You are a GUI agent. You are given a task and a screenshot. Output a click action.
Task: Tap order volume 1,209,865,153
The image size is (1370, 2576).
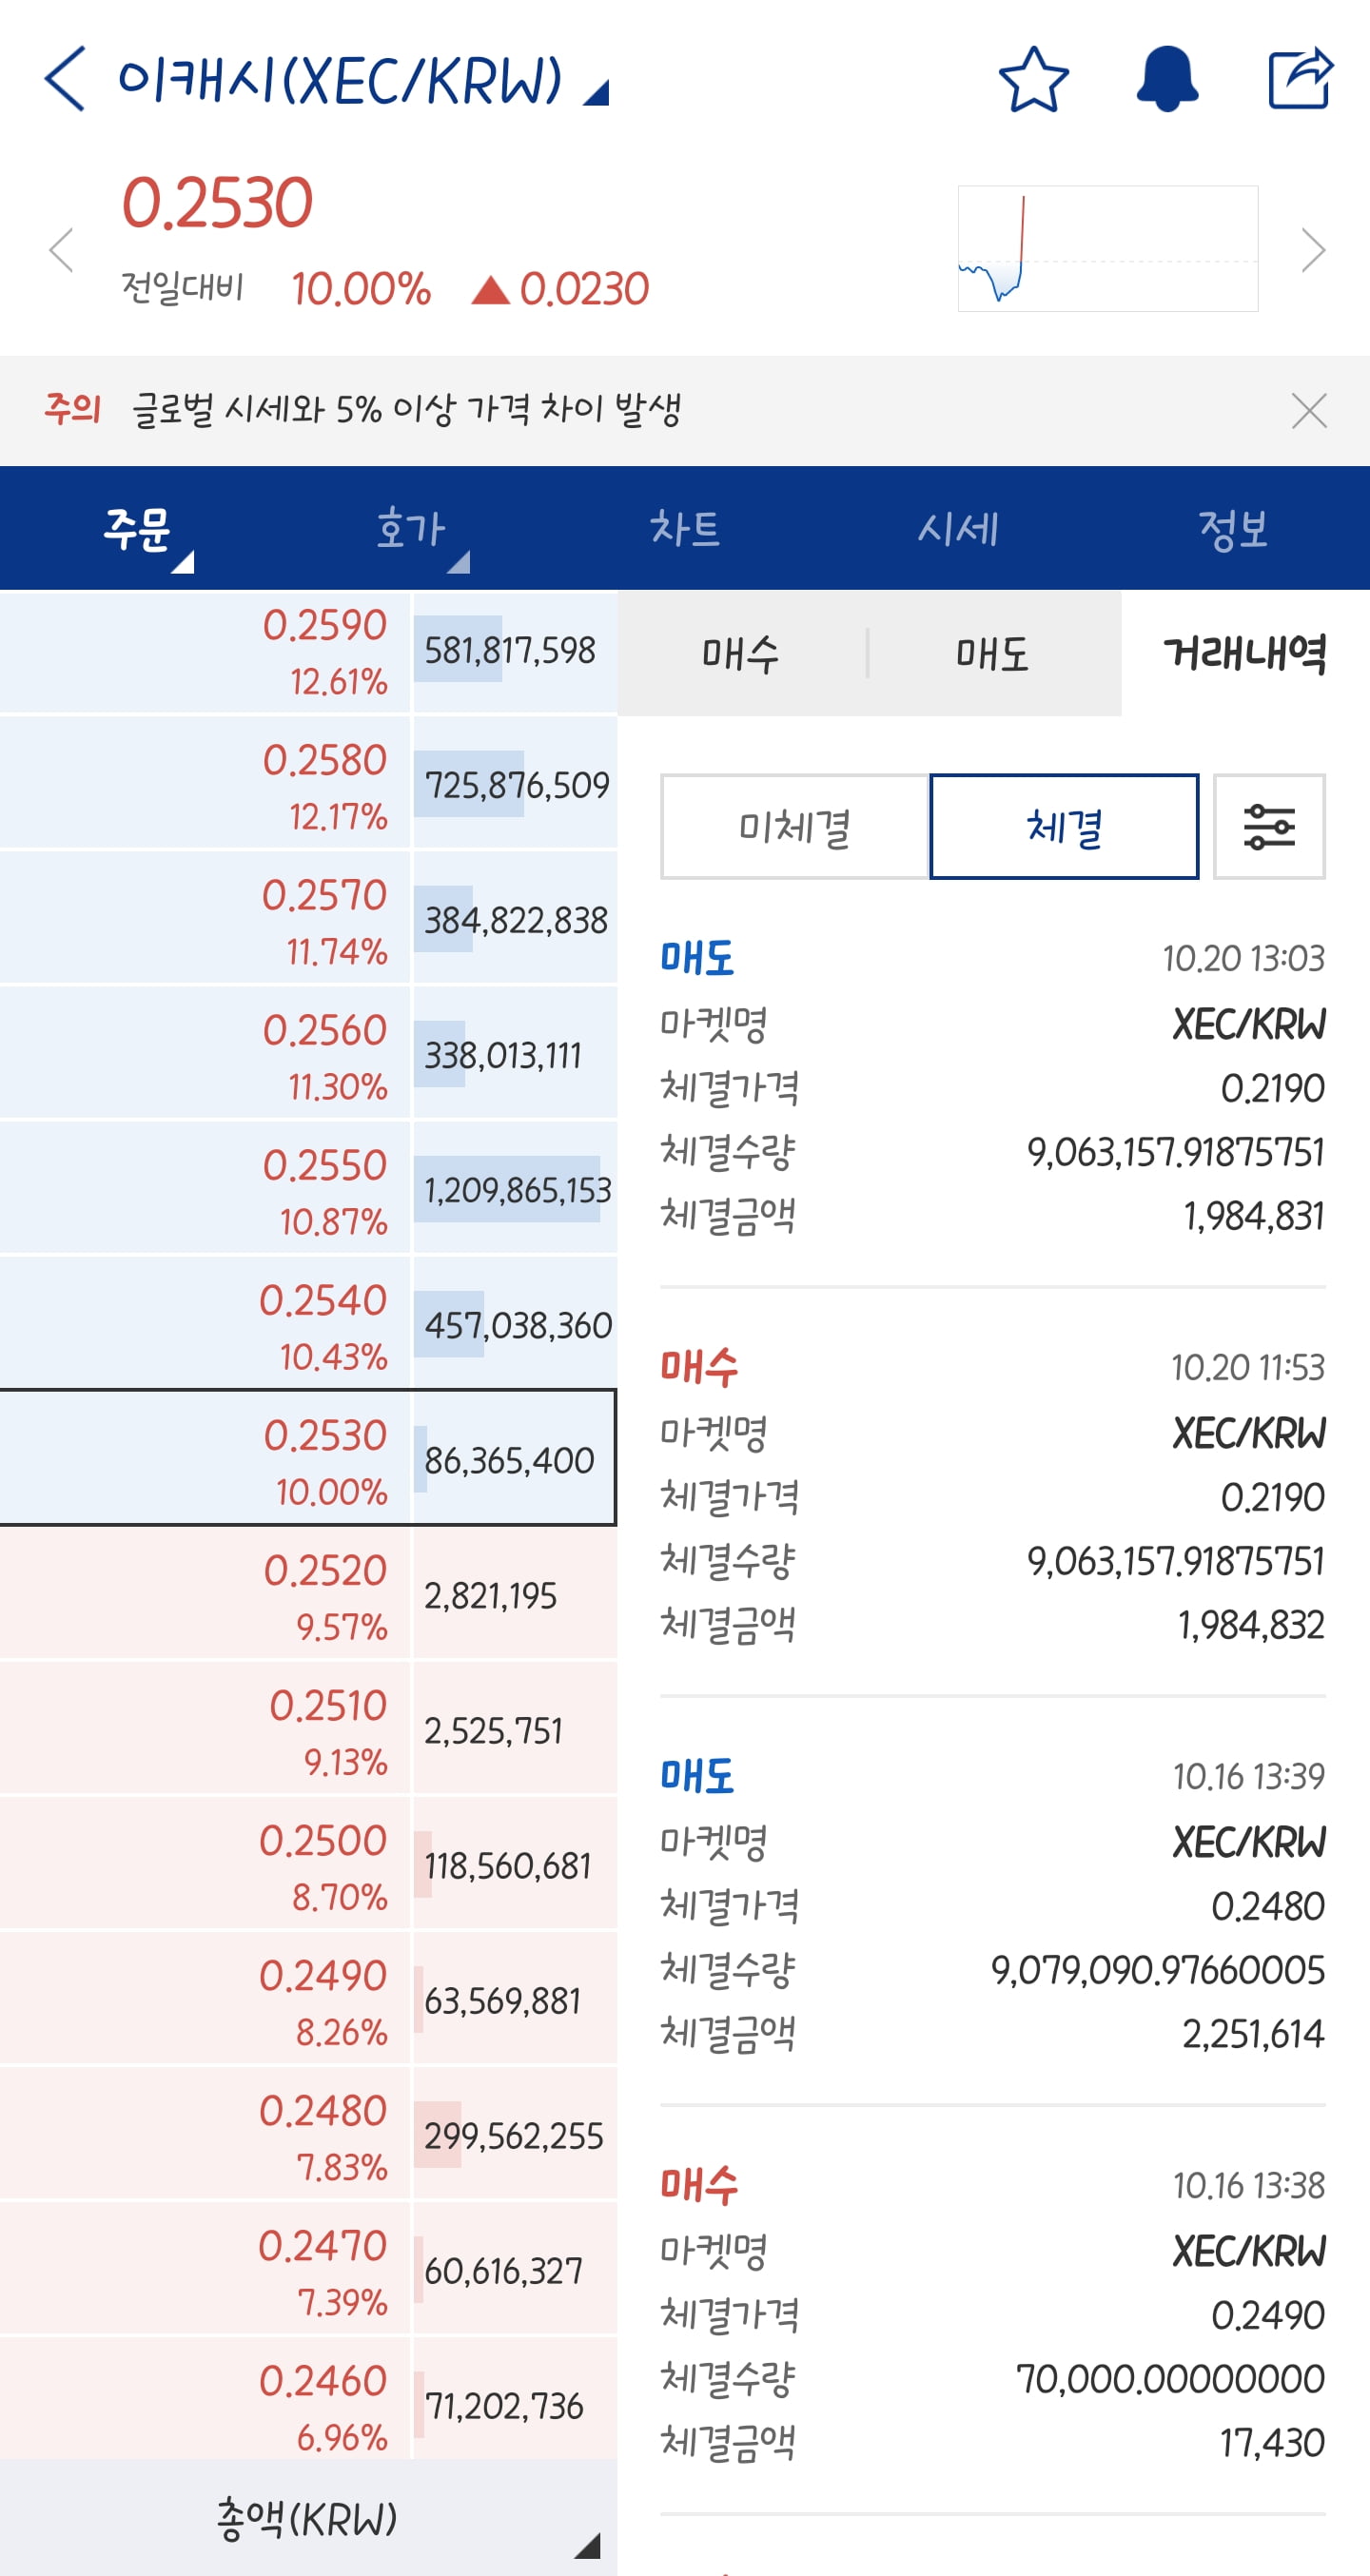pyautogui.click(x=516, y=1190)
